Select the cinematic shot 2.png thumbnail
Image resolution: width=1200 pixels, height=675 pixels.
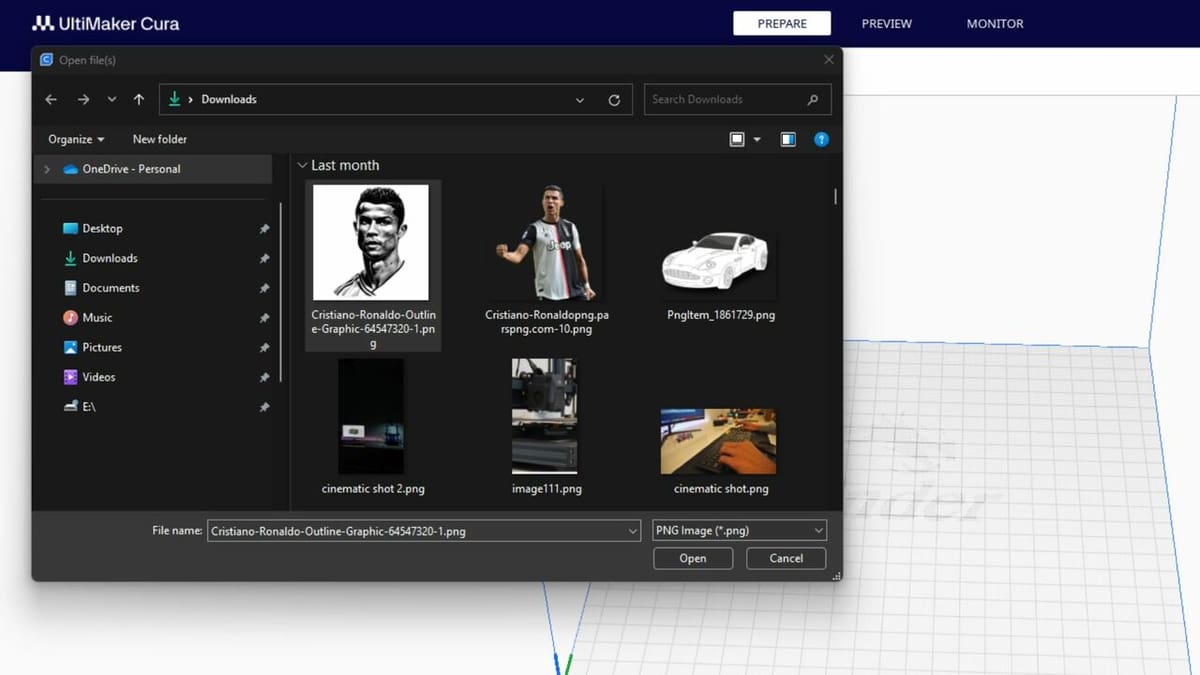(371, 416)
